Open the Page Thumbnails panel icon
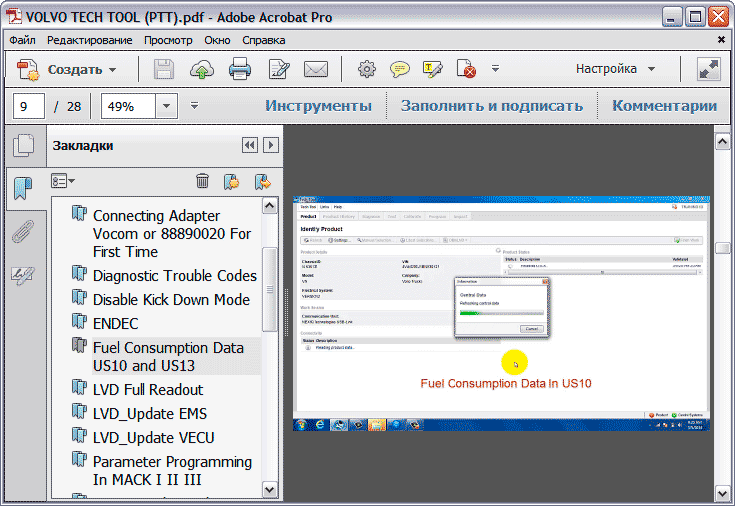The width and height of the screenshot is (735, 506). point(22,146)
